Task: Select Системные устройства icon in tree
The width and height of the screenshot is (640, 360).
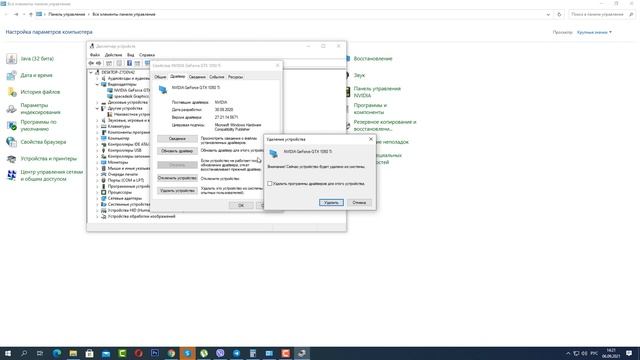Action: point(104,204)
